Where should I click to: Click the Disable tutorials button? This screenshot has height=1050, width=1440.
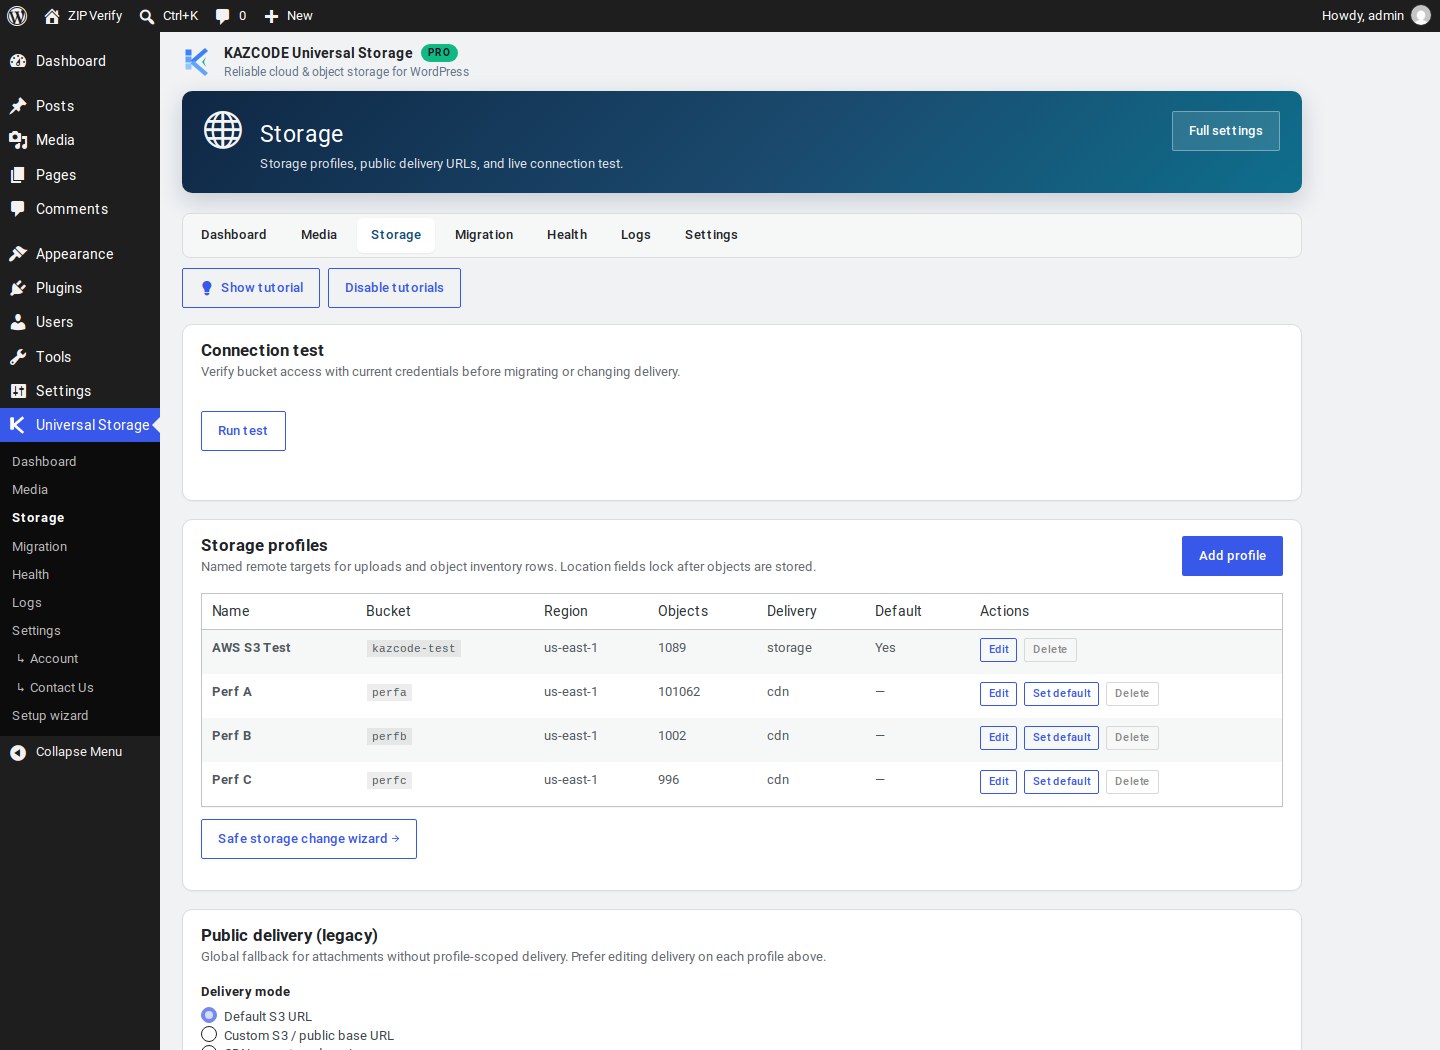pos(394,288)
